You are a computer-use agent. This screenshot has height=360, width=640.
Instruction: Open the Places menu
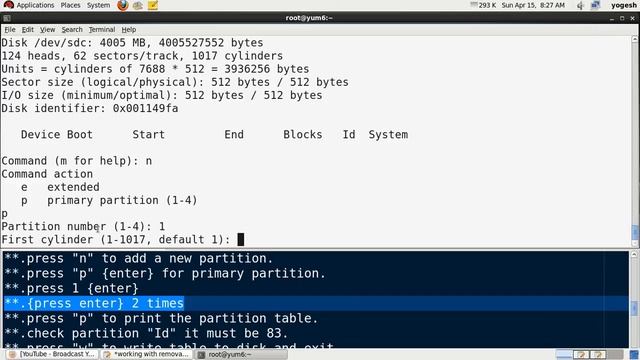[70, 5]
